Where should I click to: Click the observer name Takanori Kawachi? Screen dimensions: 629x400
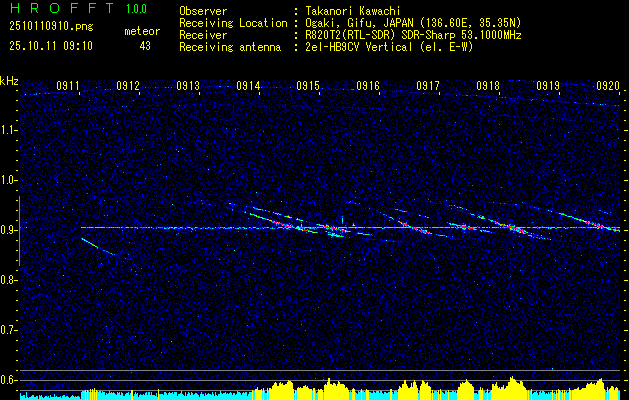pyautogui.click(x=353, y=11)
